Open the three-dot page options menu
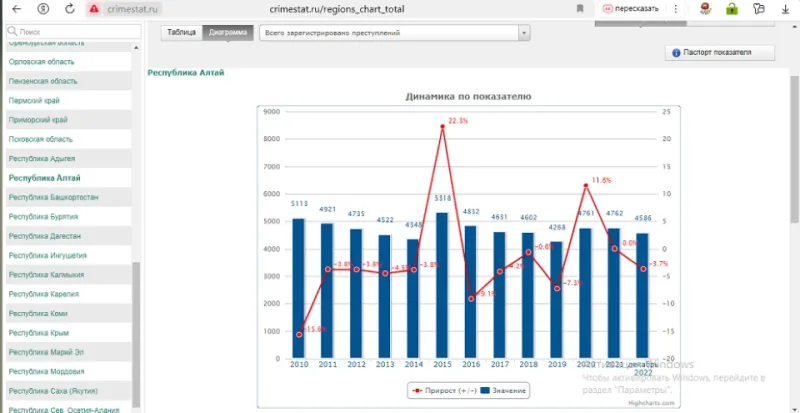 coord(676,9)
